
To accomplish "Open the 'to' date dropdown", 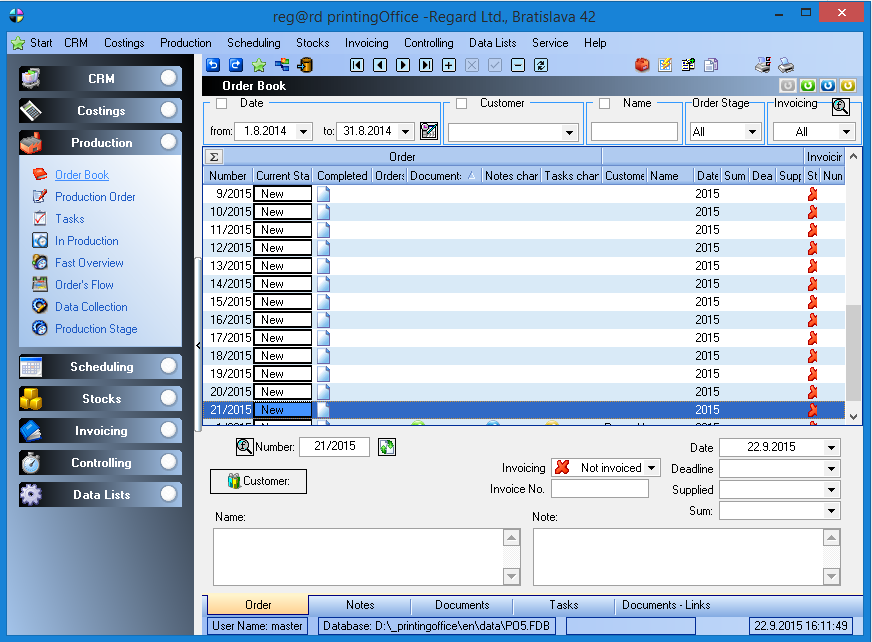I will [x=406, y=131].
